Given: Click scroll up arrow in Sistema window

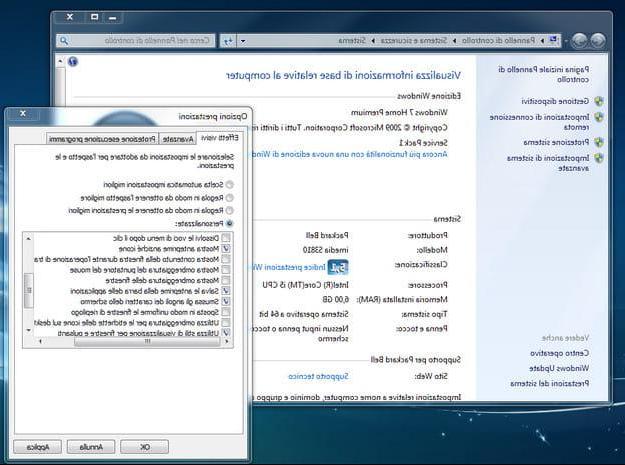Looking at the screenshot, I should coord(60,61).
